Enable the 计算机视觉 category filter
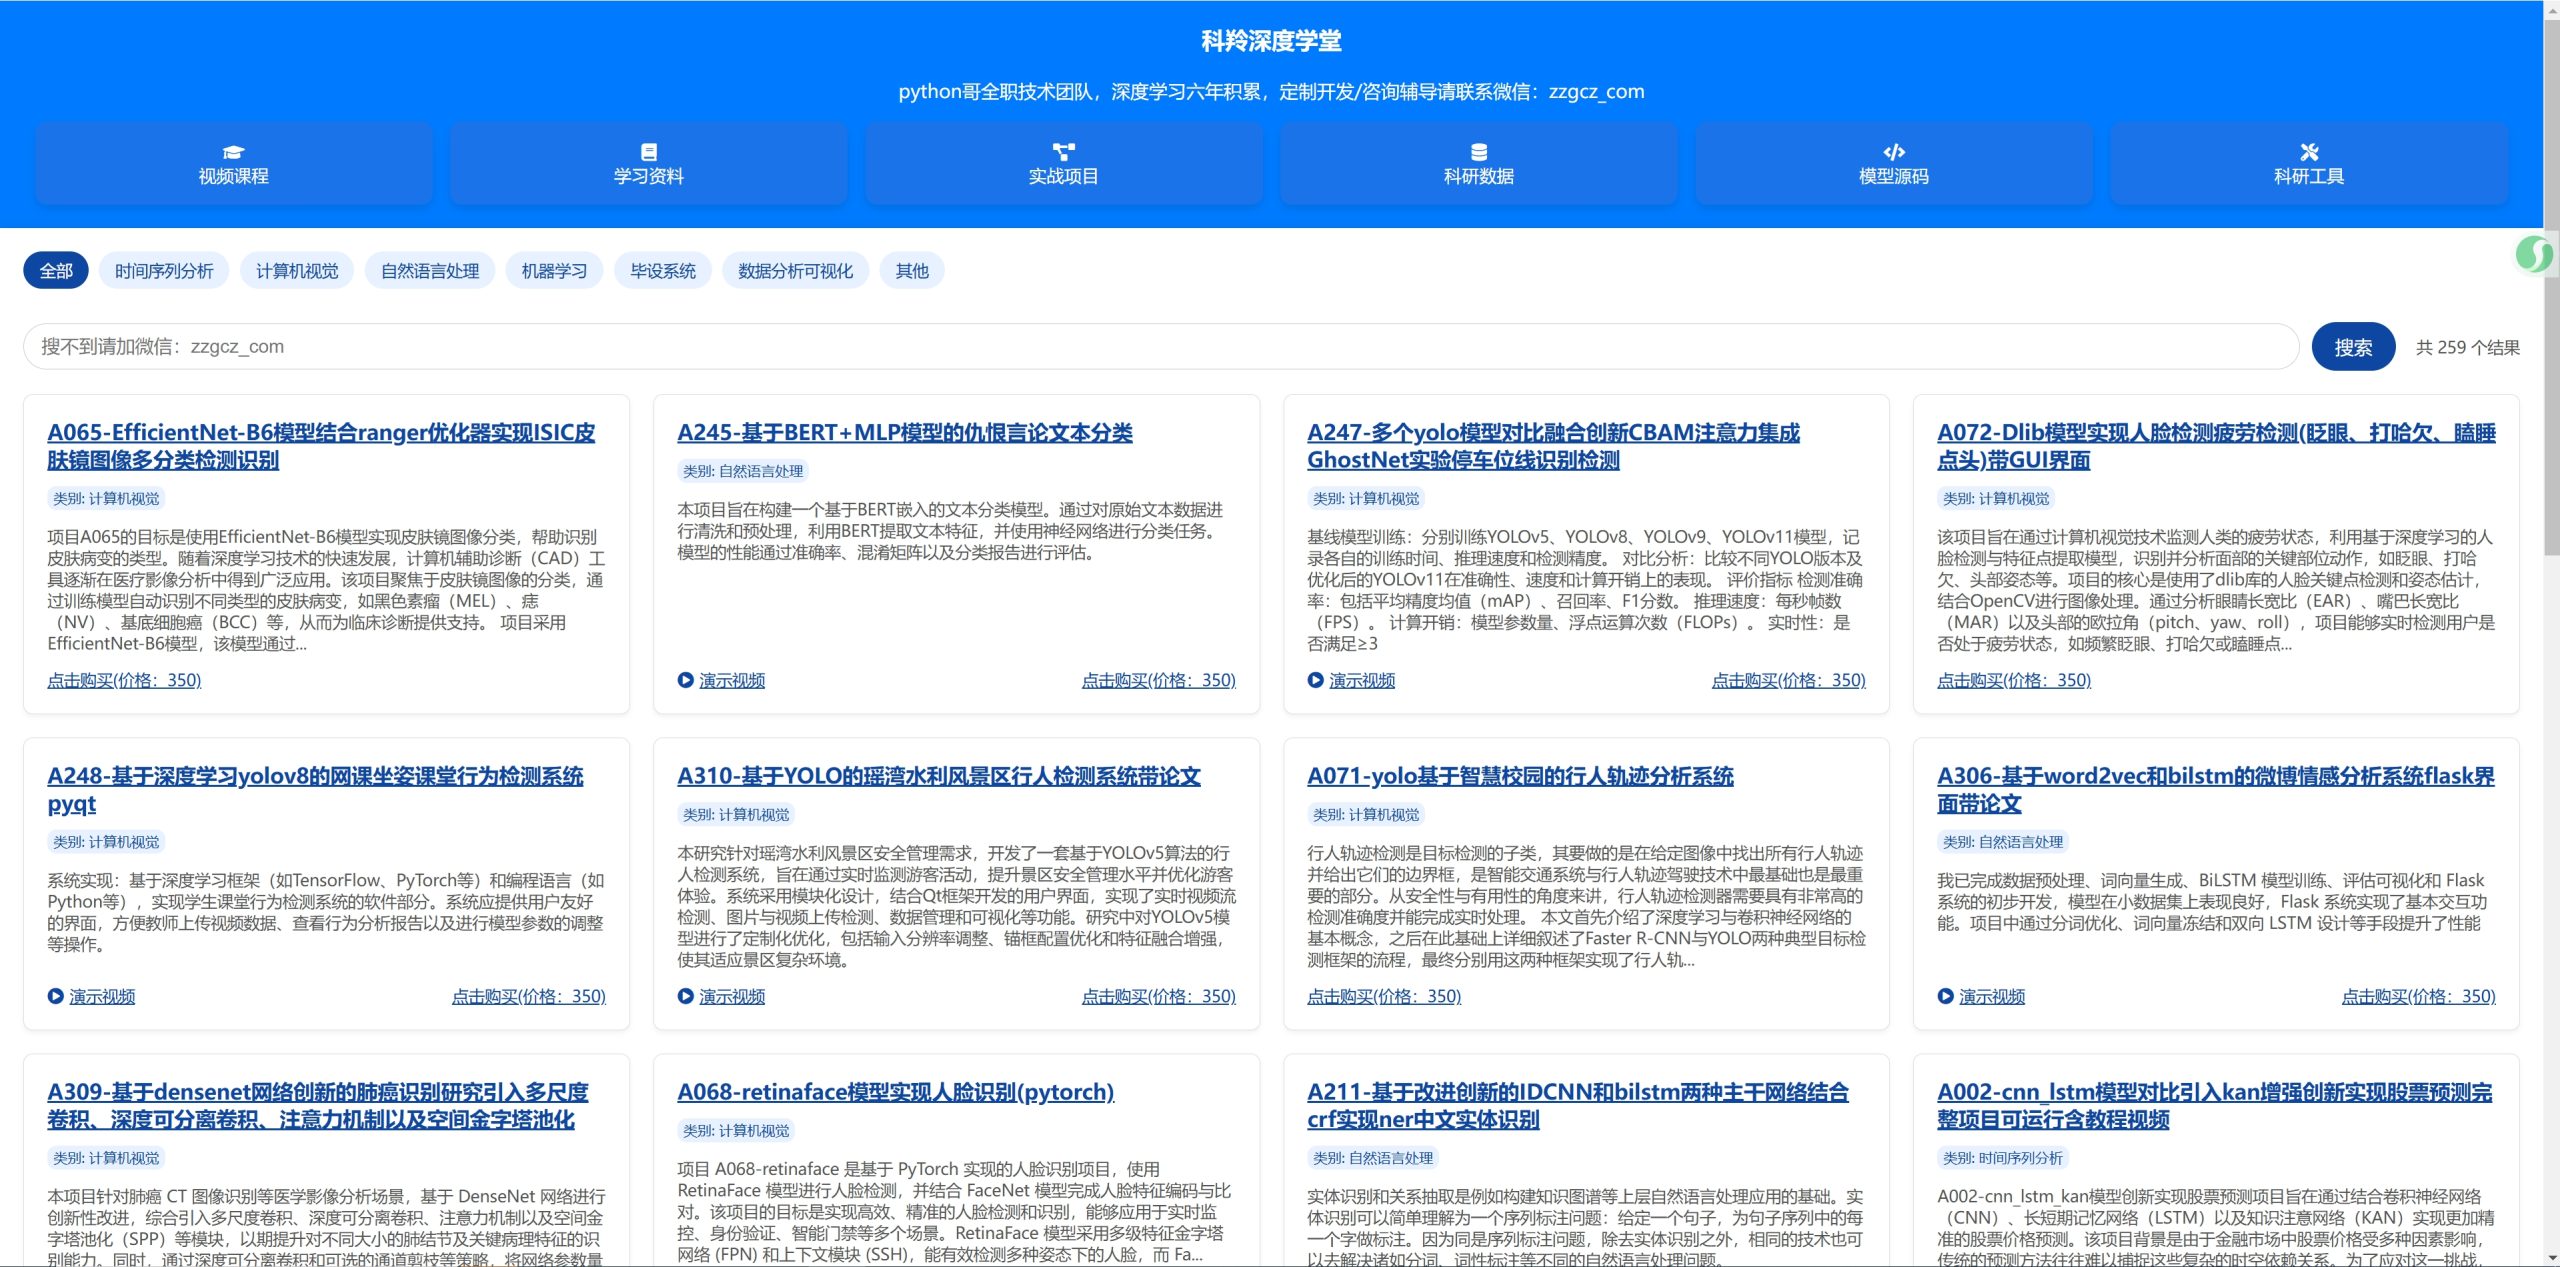The width and height of the screenshot is (2560, 1267). pos(296,270)
